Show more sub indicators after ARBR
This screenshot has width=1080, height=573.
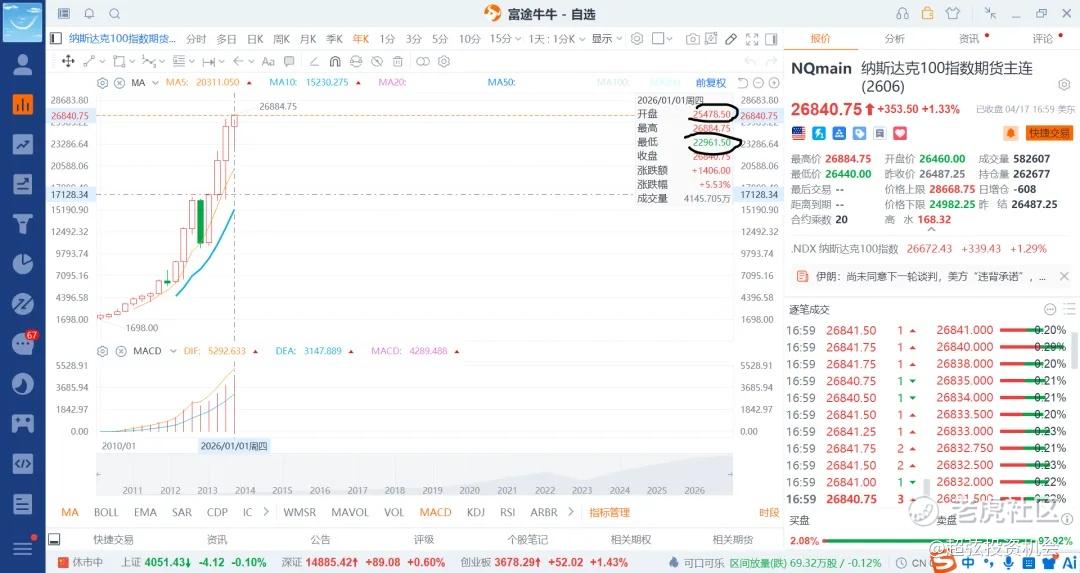click(570, 512)
